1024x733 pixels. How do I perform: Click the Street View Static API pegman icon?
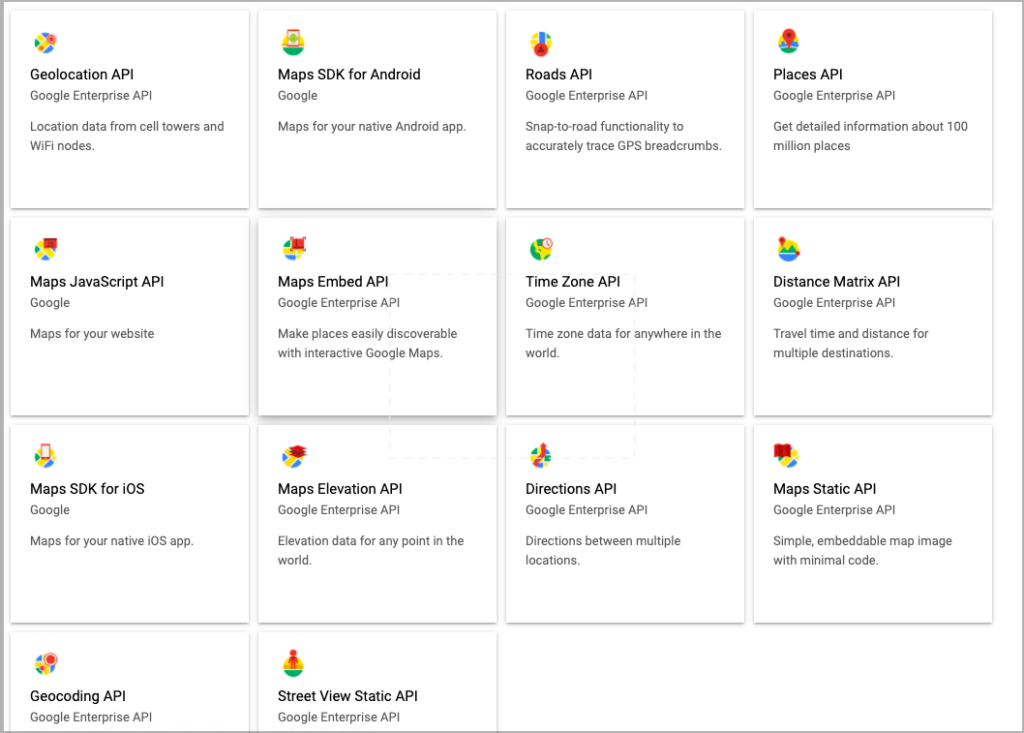click(x=293, y=662)
